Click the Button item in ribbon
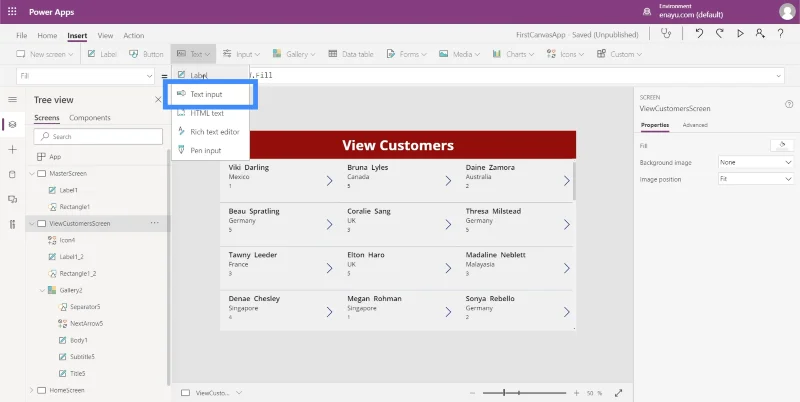The image size is (800, 402). click(146, 54)
